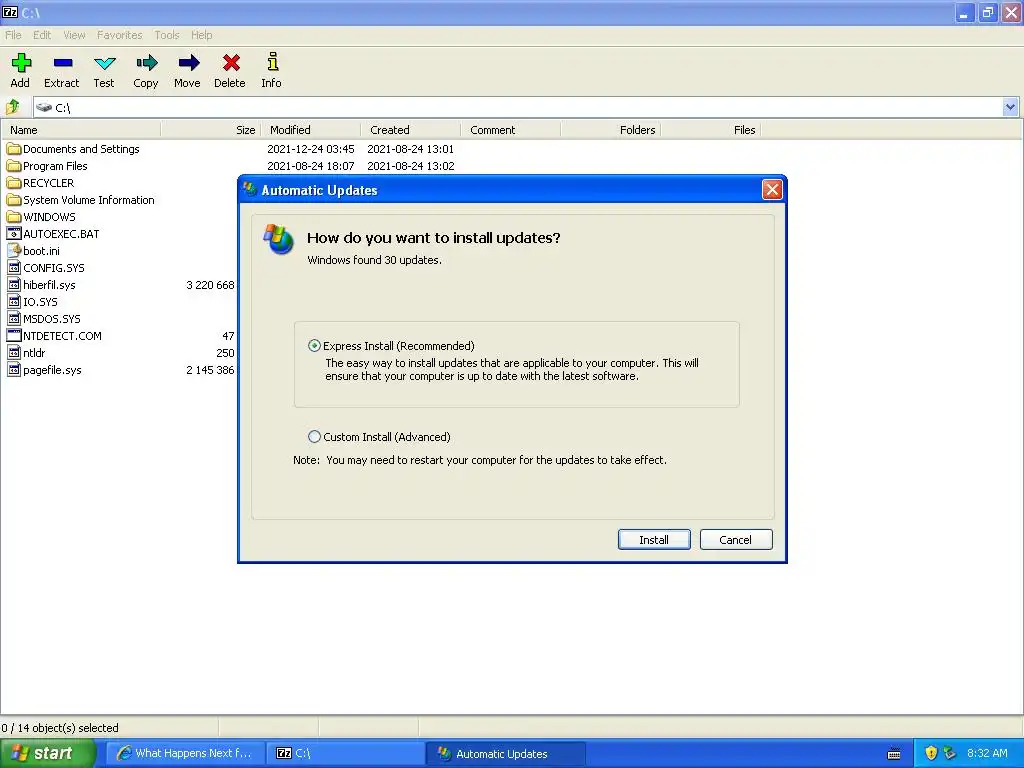Open the Help menu
This screenshot has height=768, width=1024.
point(201,35)
